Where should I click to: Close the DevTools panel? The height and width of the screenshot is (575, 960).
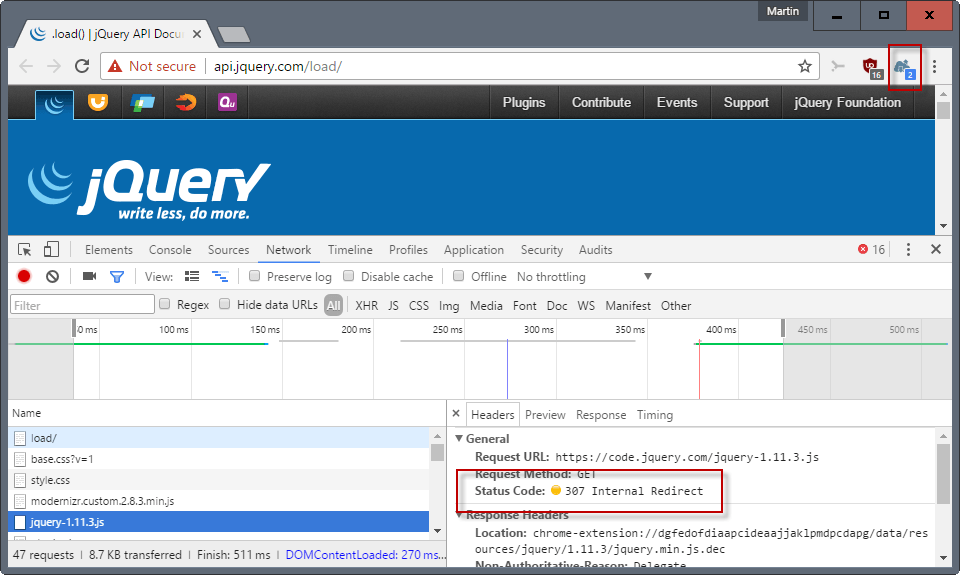(936, 249)
